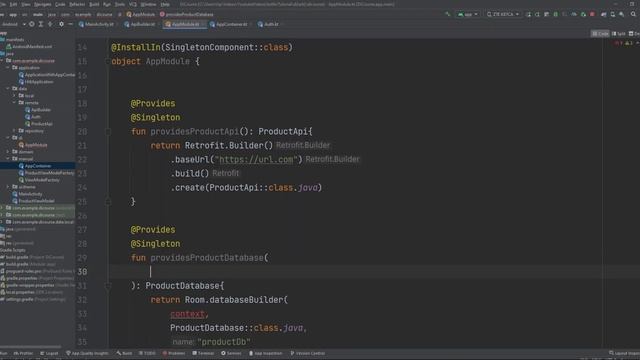
Task: Open the Terminal tool window
Action: [203, 353]
